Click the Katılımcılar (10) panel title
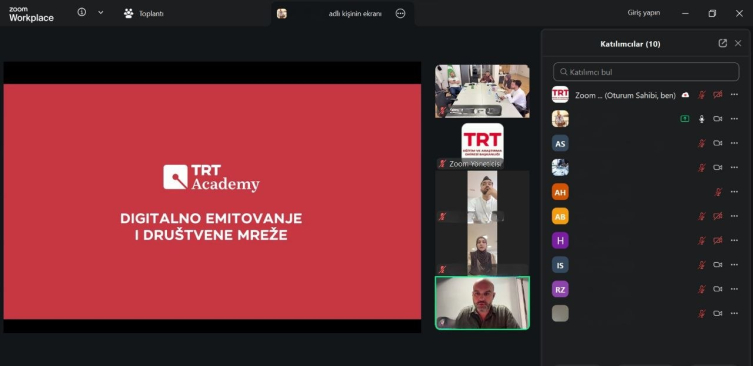The image size is (753, 366). click(x=630, y=44)
